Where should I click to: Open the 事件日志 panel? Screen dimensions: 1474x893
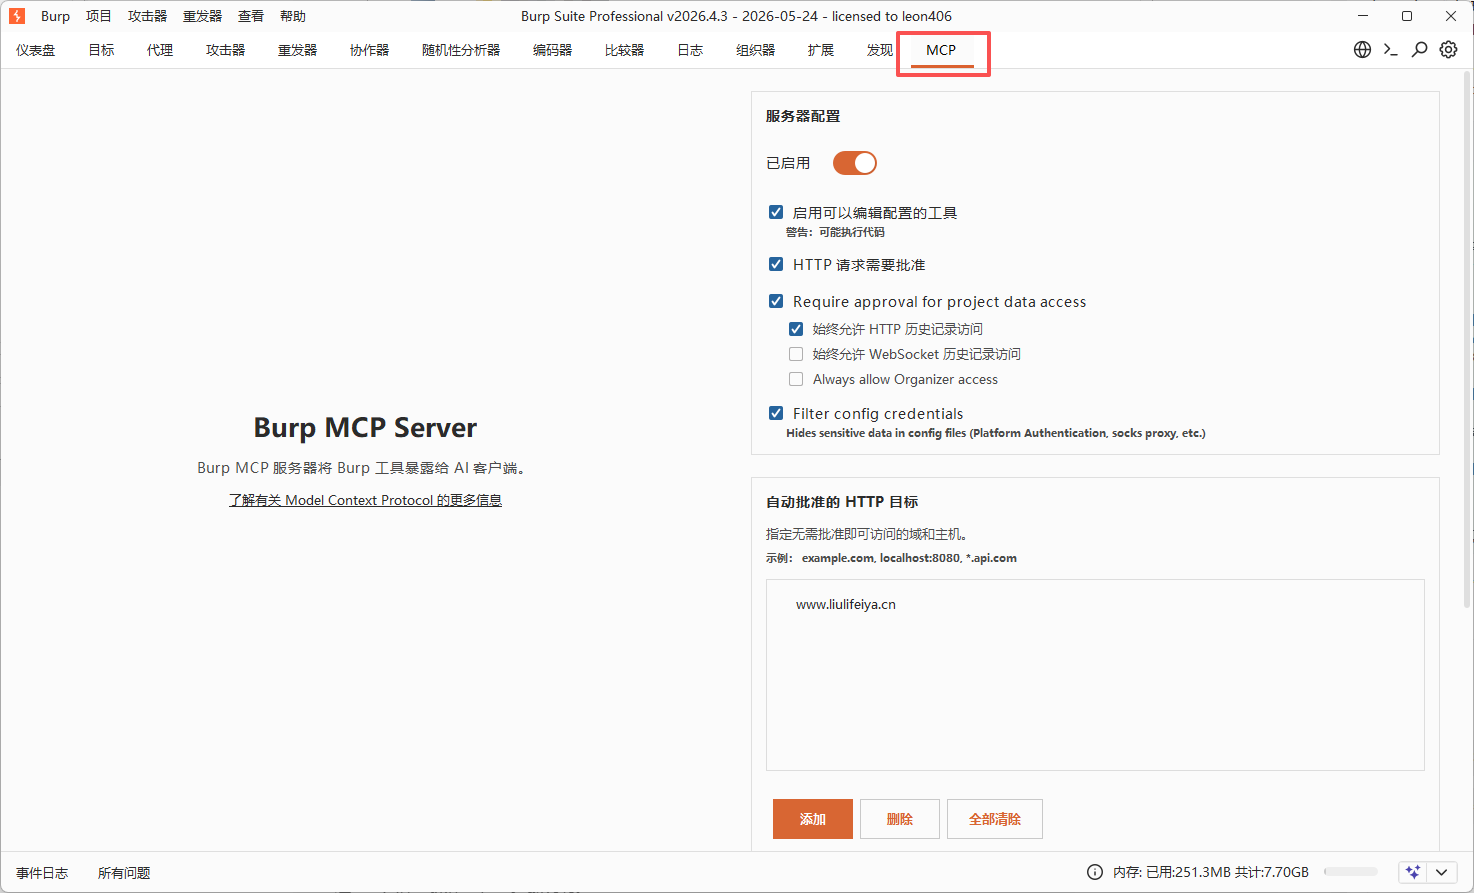42,873
